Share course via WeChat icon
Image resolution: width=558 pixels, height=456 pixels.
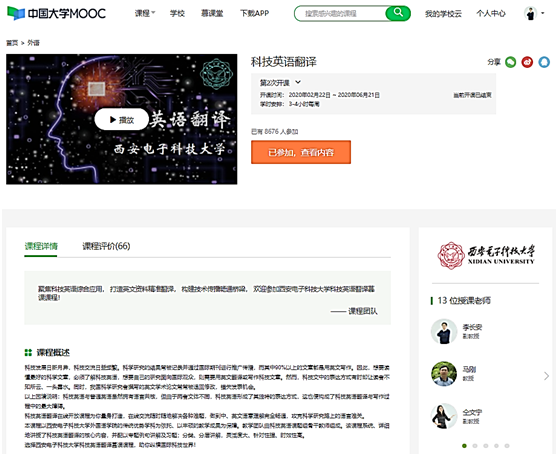pyautogui.click(x=511, y=62)
